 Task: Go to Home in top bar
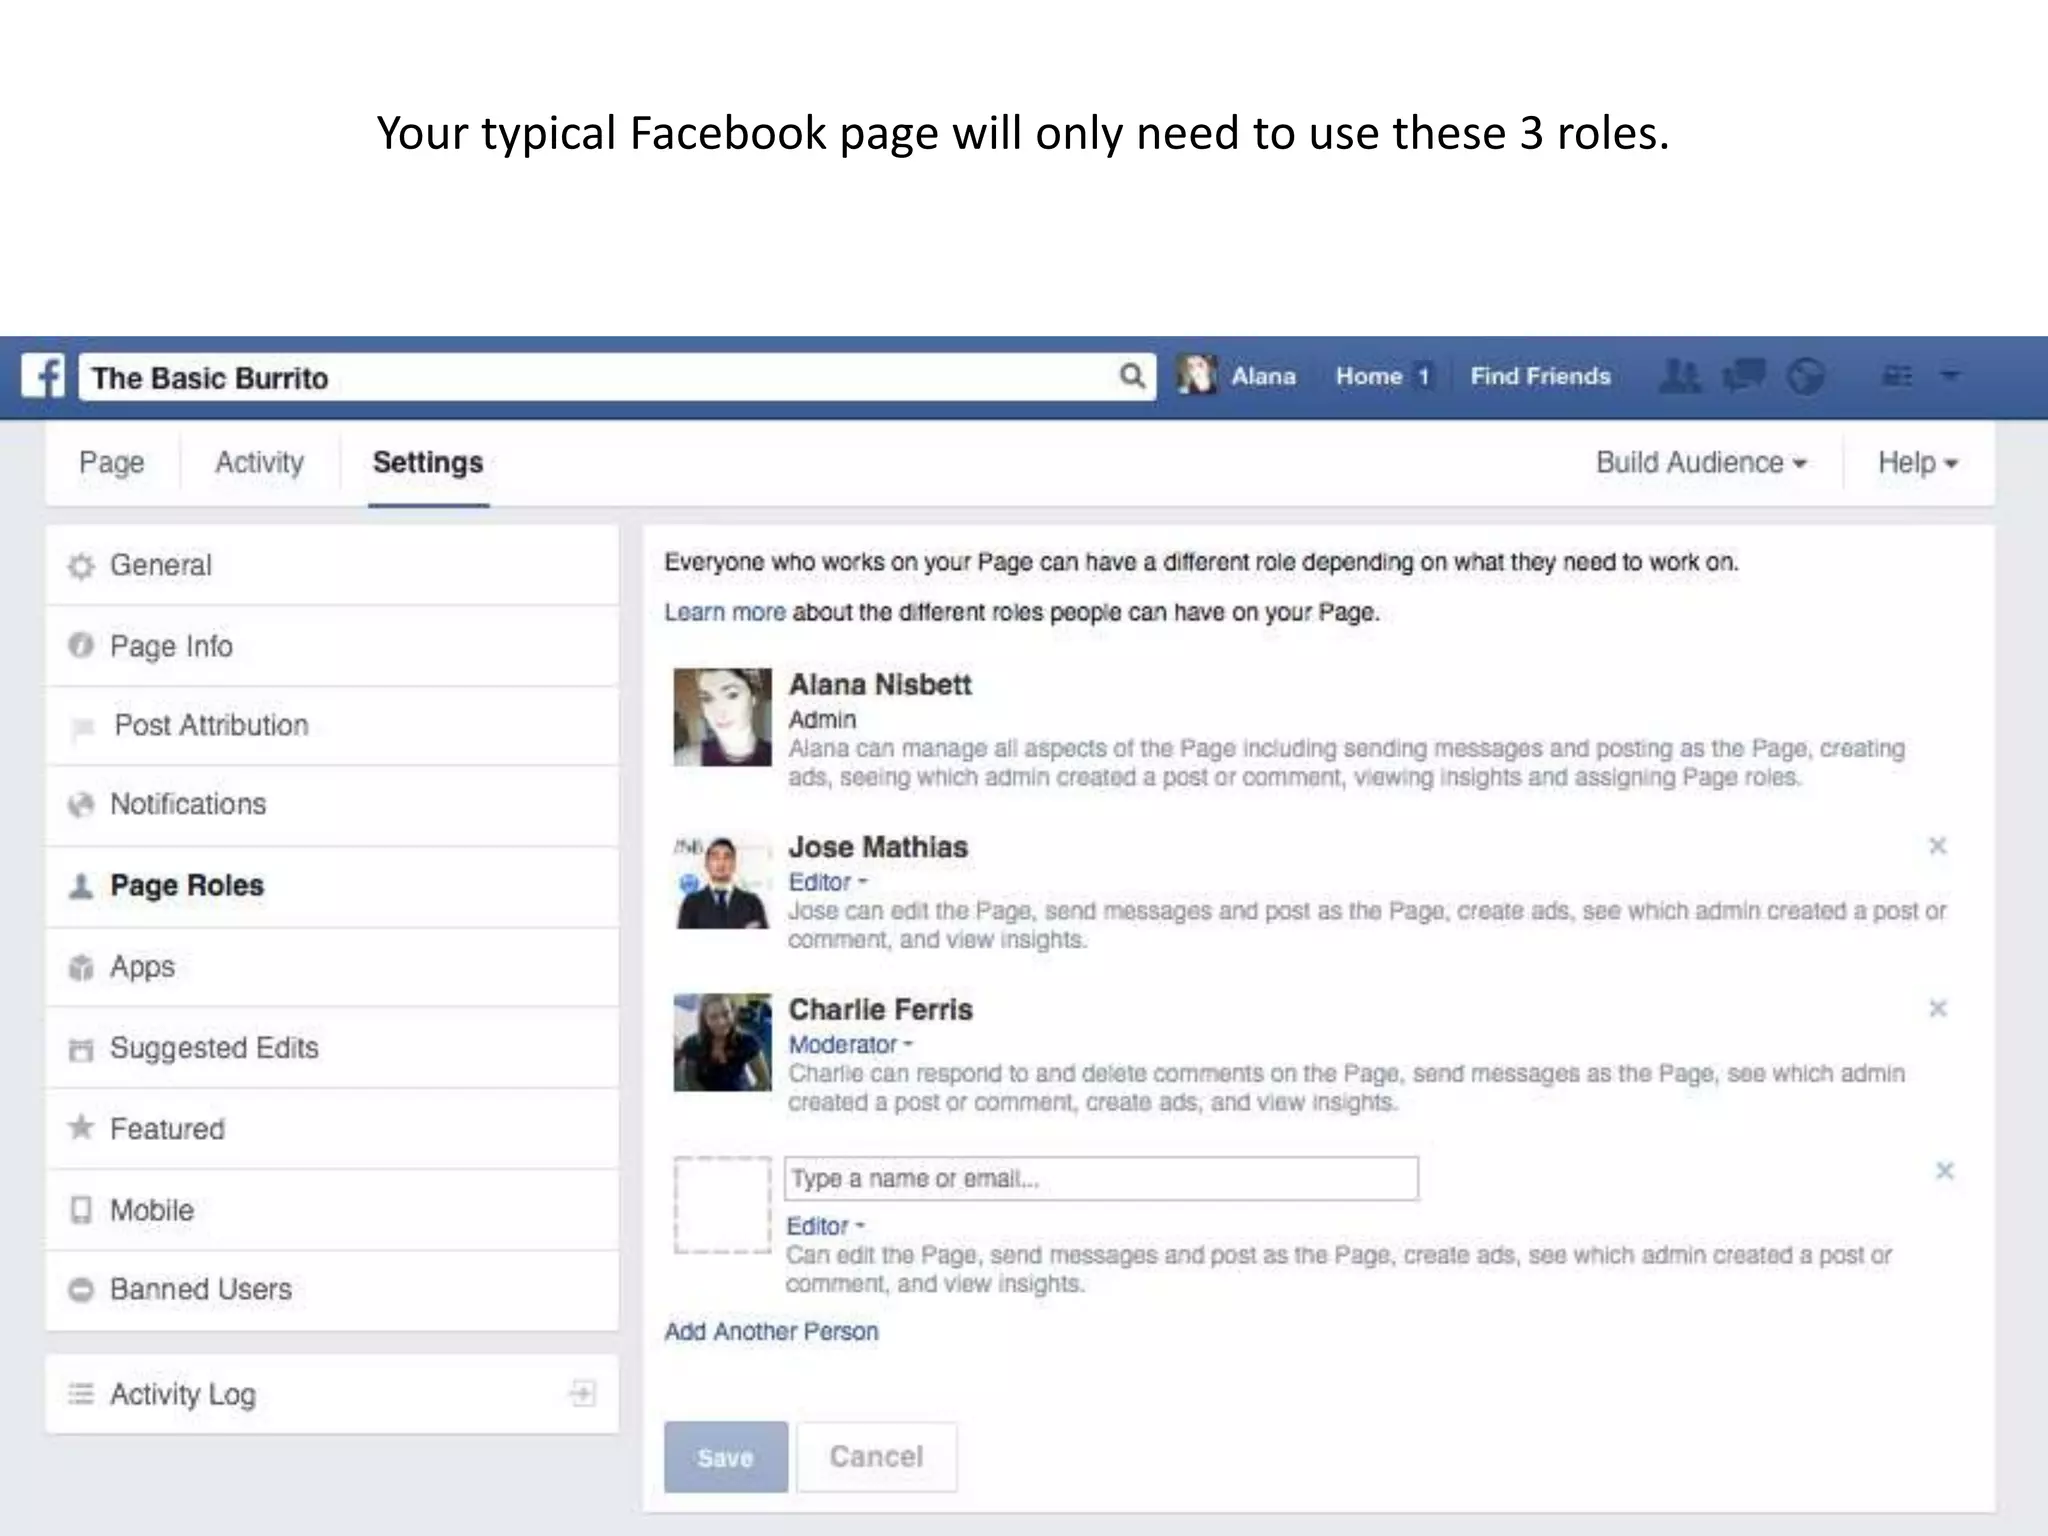1369,376
